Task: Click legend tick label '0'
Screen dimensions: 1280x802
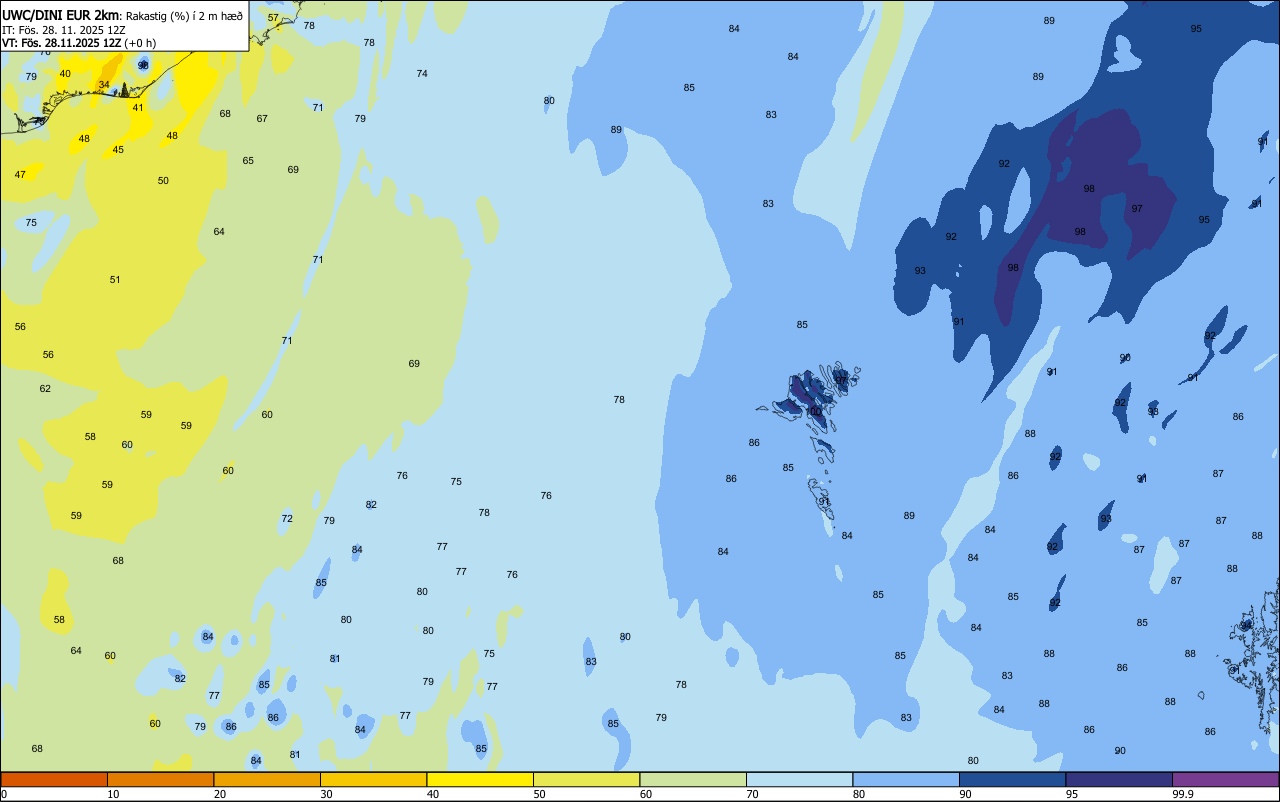Action: tap(4, 794)
